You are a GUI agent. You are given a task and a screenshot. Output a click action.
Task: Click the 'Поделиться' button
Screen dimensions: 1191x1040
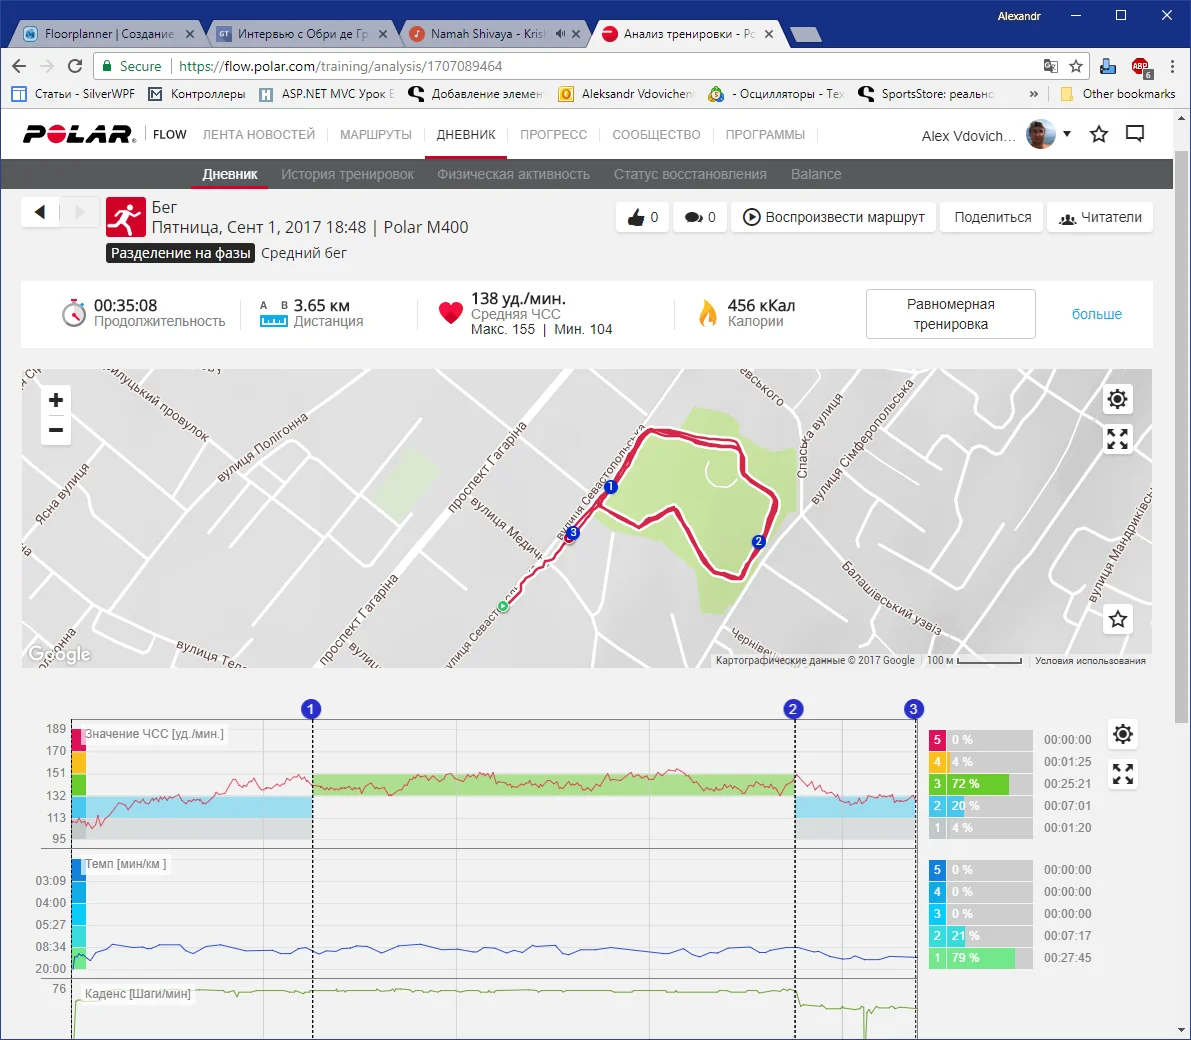(992, 217)
